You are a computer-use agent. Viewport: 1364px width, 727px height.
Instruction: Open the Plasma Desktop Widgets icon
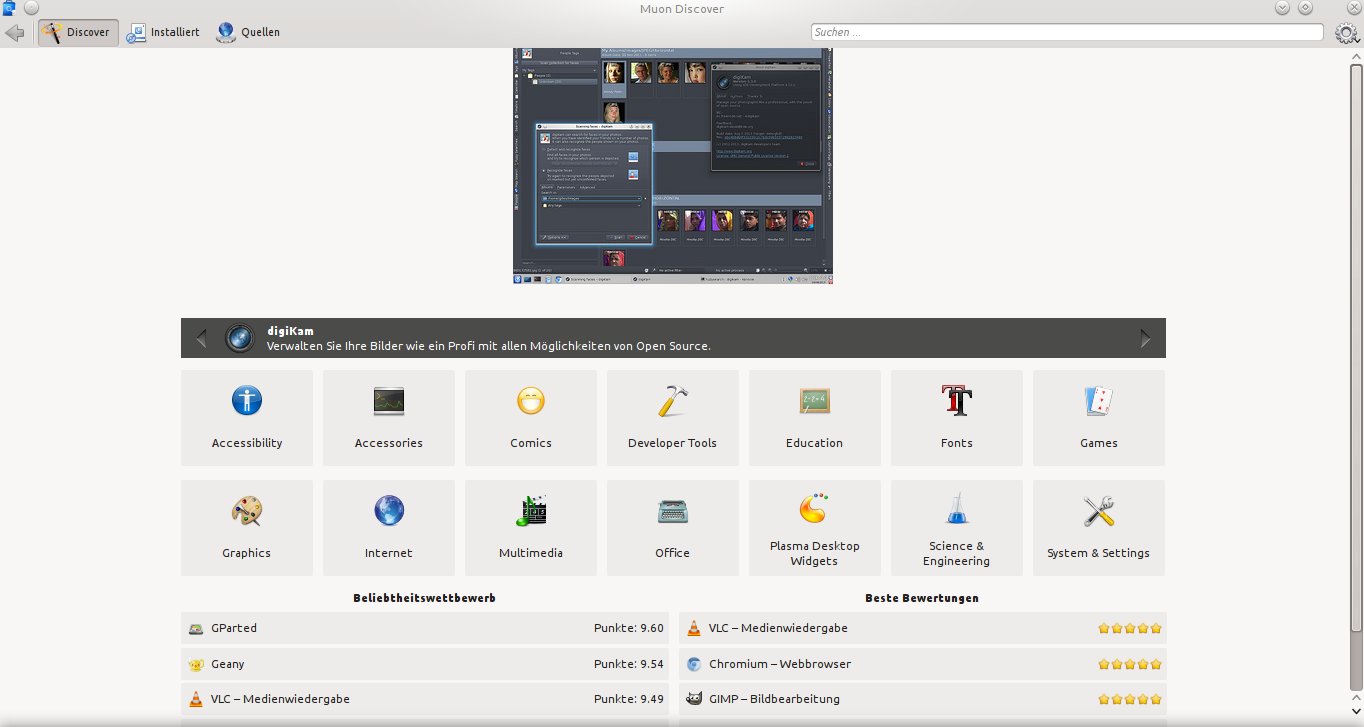(x=815, y=509)
